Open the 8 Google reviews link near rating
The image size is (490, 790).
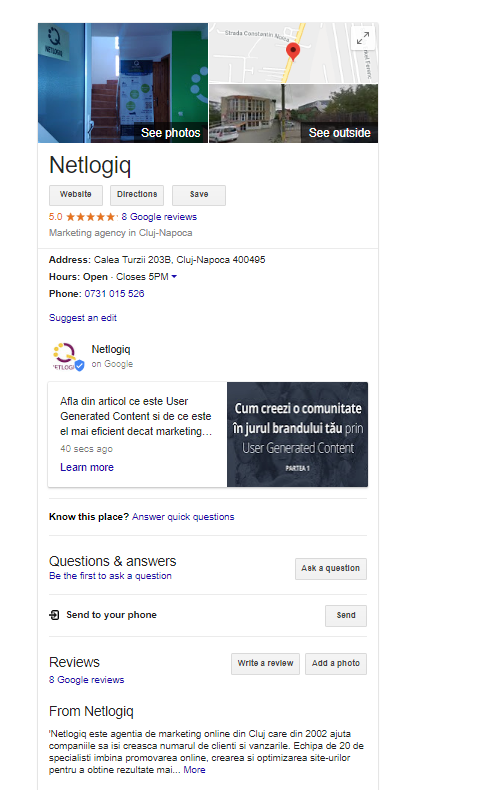[x=159, y=217]
